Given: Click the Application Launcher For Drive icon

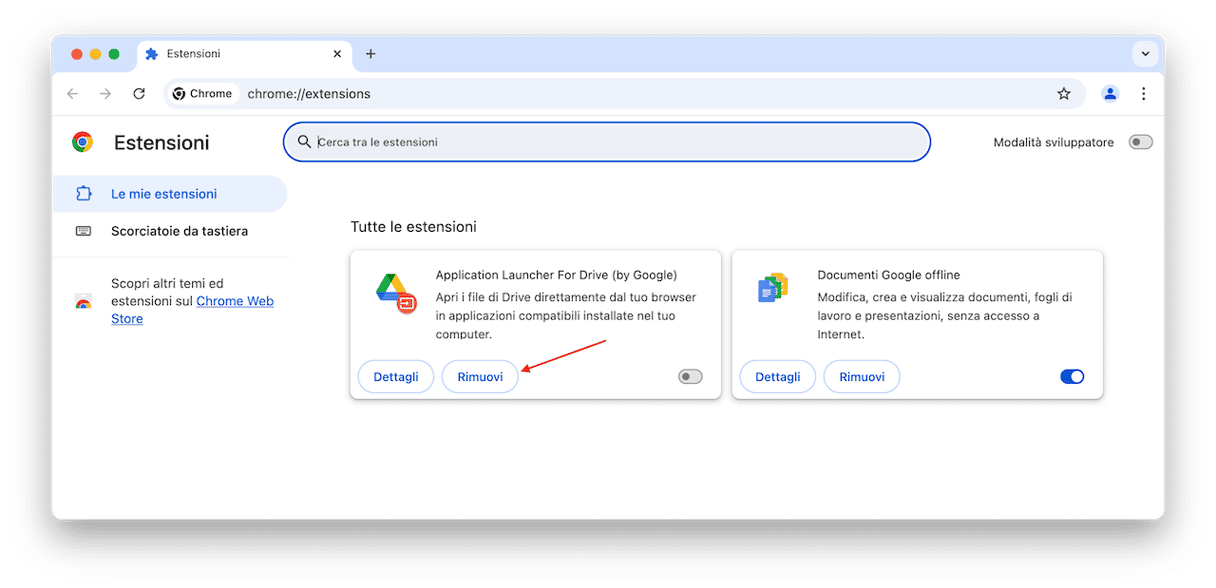Looking at the screenshot, I should tap(396, 292).
